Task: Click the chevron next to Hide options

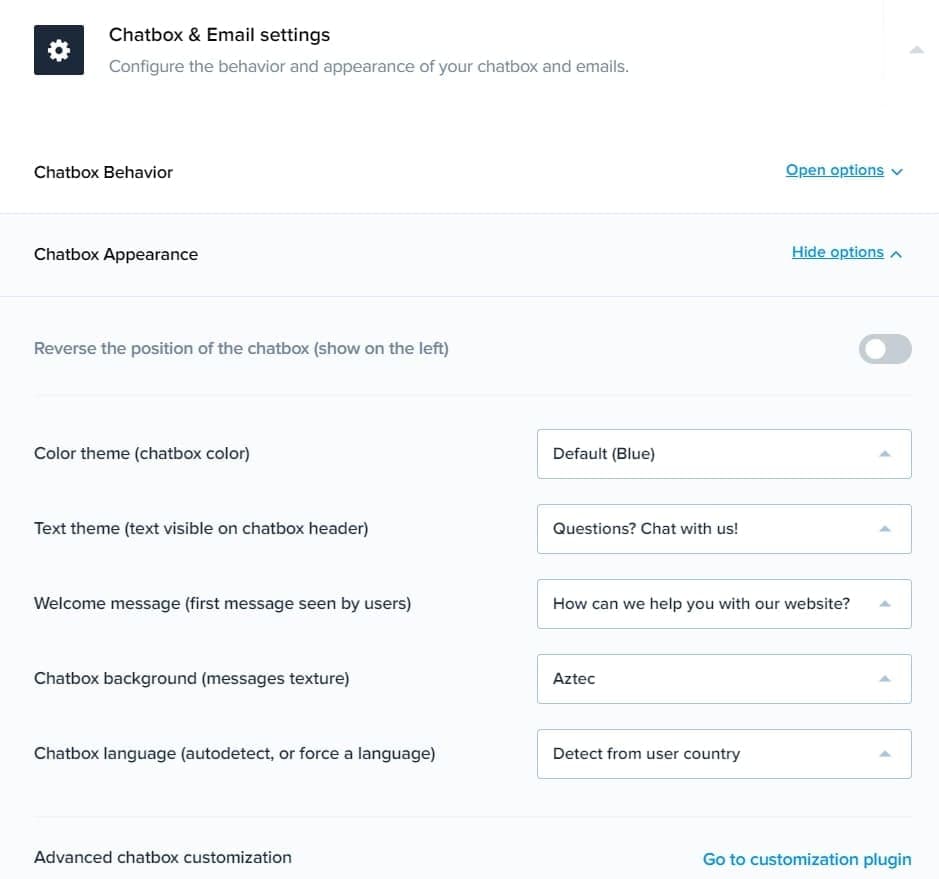Action: [x=896, y=254]
